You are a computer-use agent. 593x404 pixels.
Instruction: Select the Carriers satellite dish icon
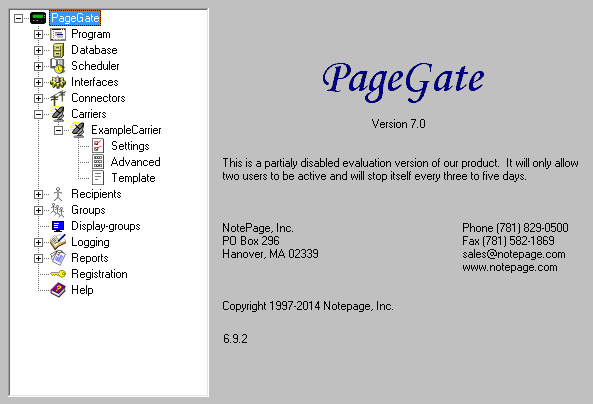[x=58, y=114]
